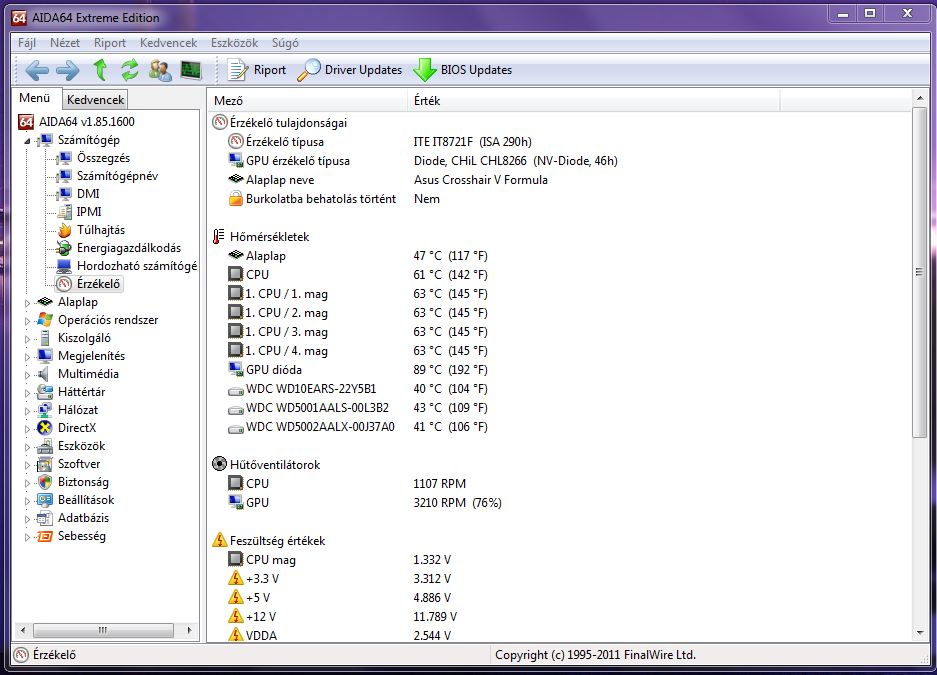The height and width of the screenshot is (675, 937).
Task: Expand the DirectX tree node
Action: click(x=27, y=429)
